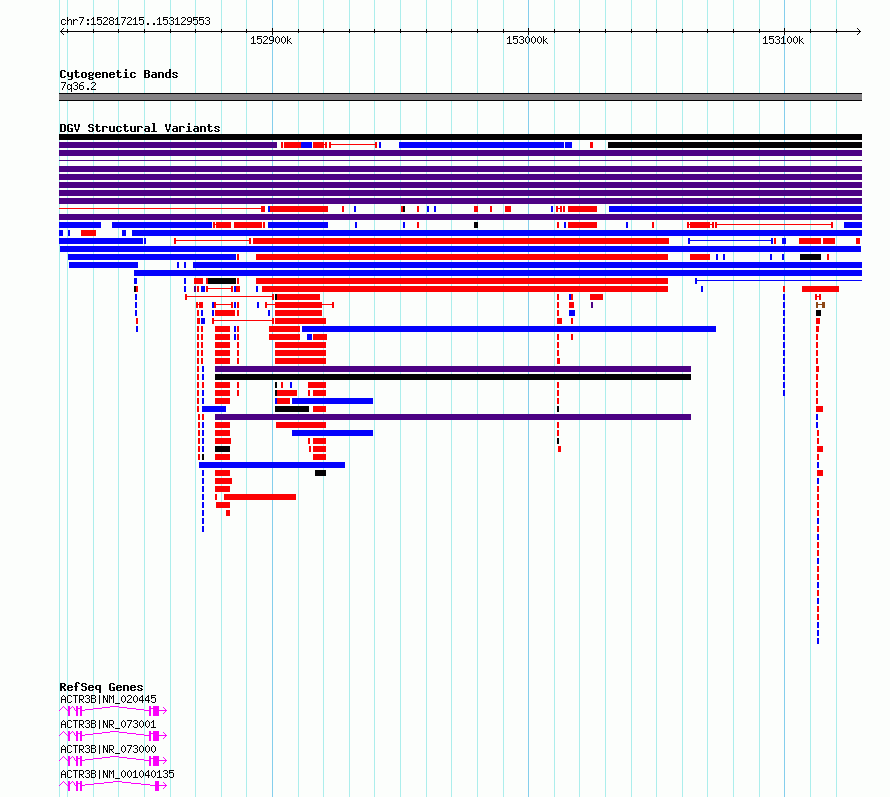Select the magenta gene model under ACTR3B|NR_073001
The height and width of the screenshot is (797, 890).
[113, 736]
